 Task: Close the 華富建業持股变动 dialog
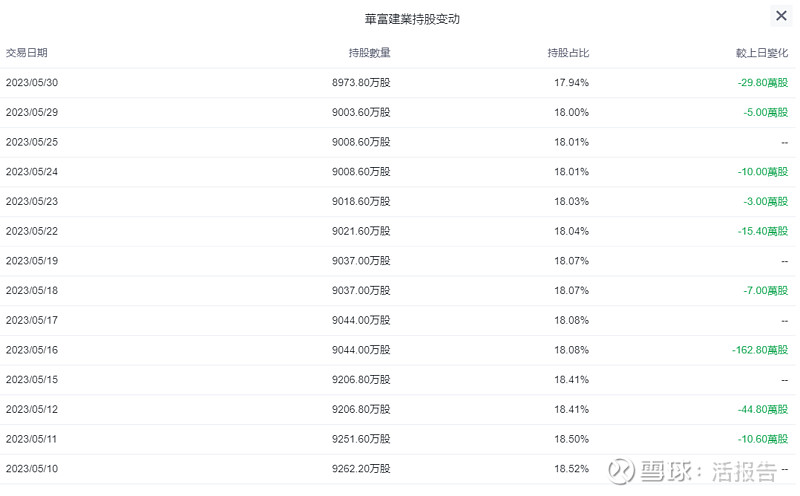(781, 16)
